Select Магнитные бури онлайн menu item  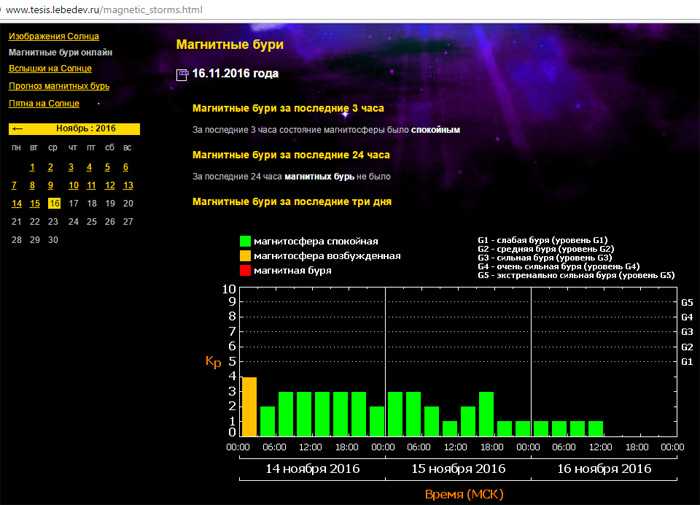pyautogui.click(x=60, y=52)
